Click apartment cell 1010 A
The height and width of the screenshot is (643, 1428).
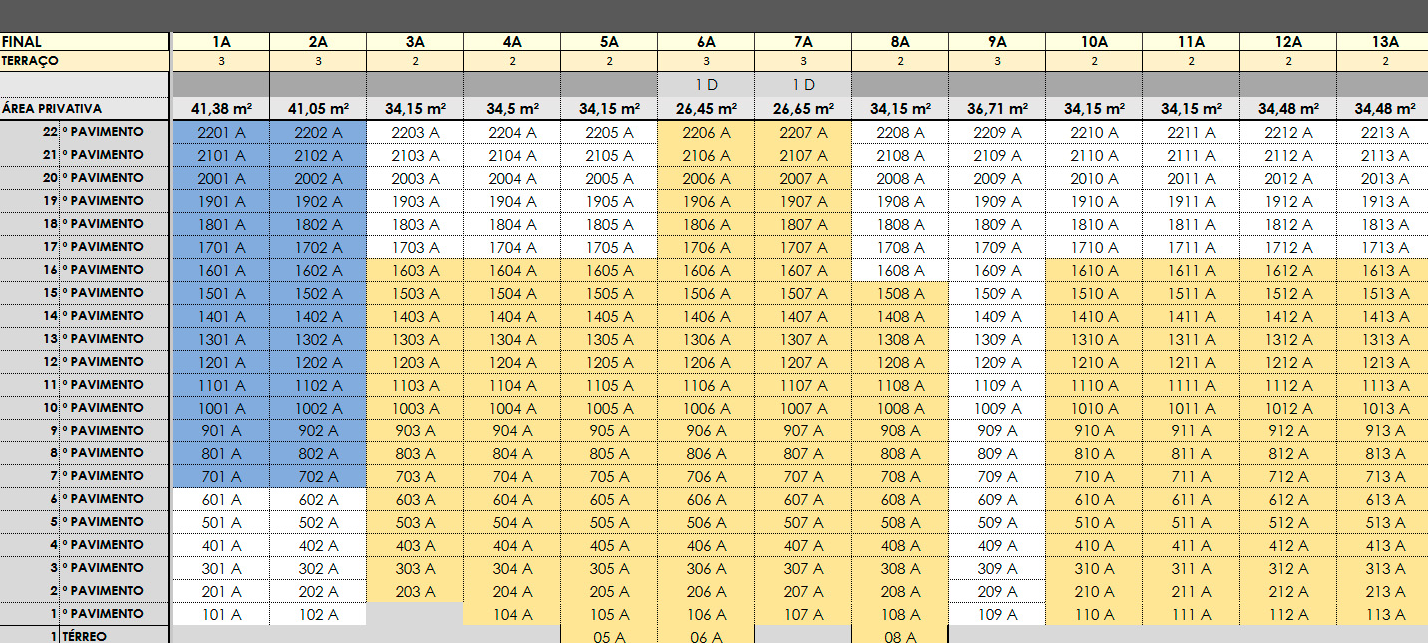click(x=1094, y=408)
